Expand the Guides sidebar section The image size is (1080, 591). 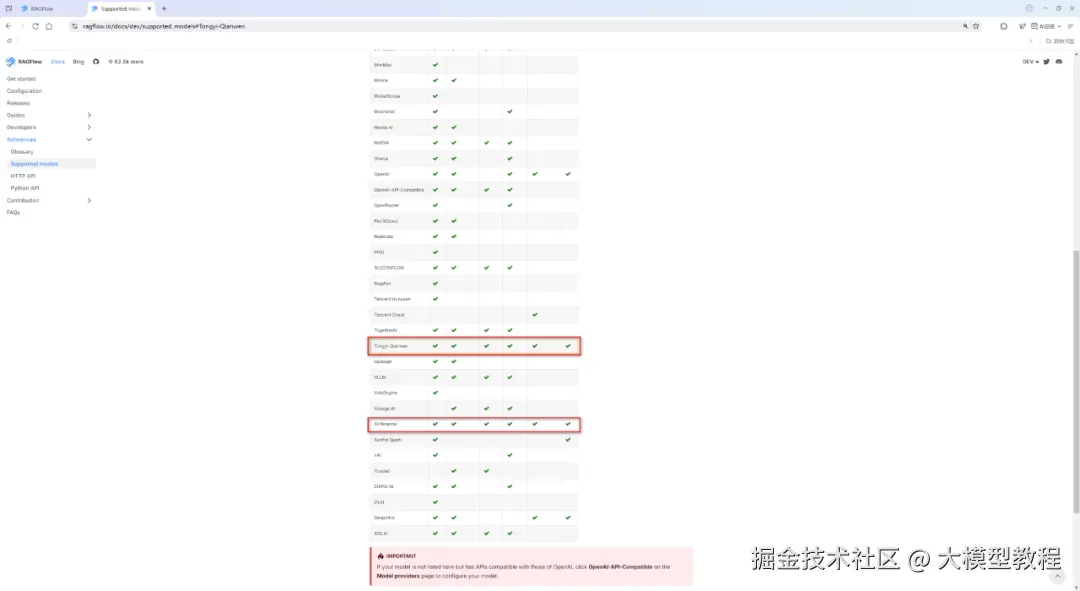[x=89, y=115]
